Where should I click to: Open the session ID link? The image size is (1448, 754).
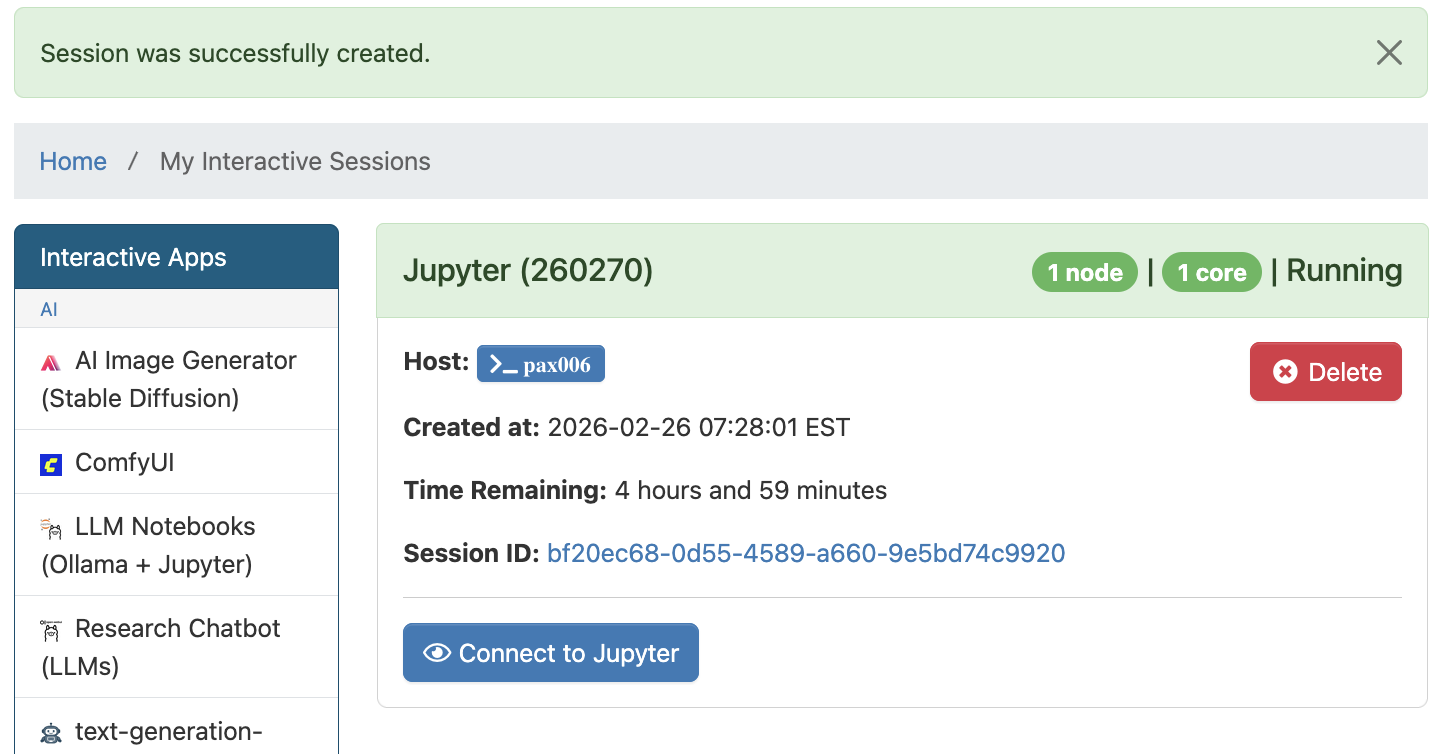tap(806, 552)
